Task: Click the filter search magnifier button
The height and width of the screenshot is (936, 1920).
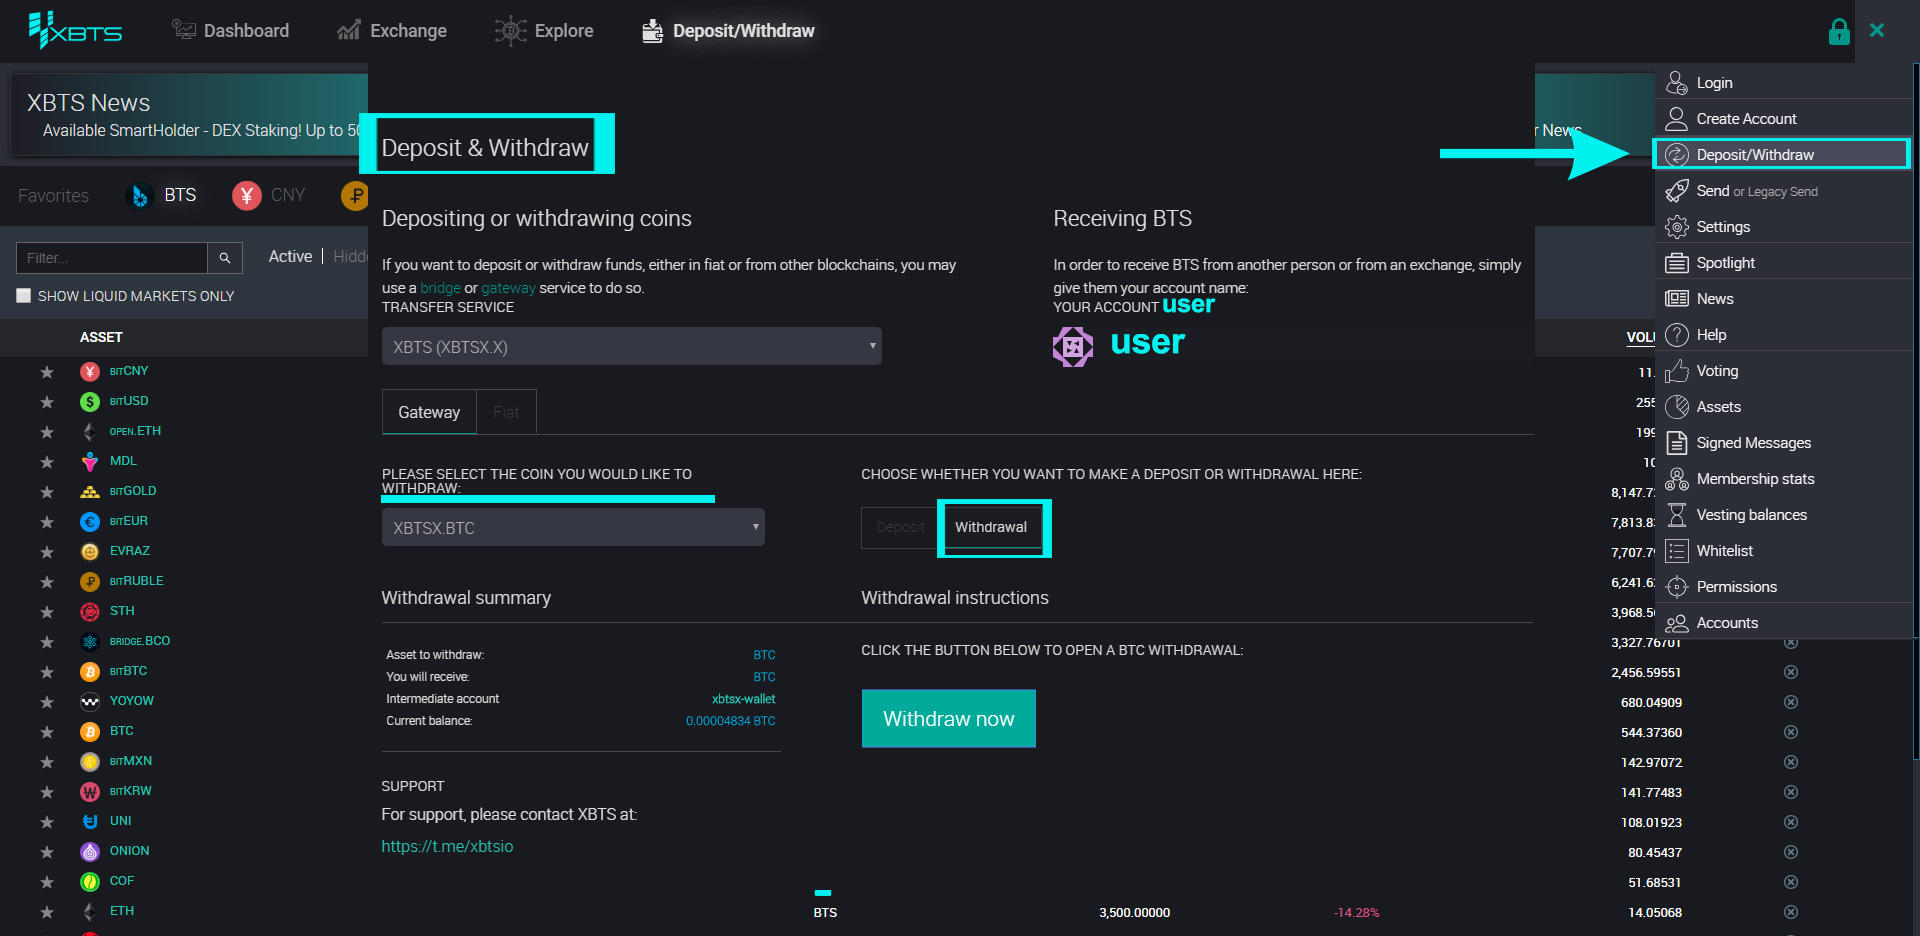Action: [x=225, y=258]
